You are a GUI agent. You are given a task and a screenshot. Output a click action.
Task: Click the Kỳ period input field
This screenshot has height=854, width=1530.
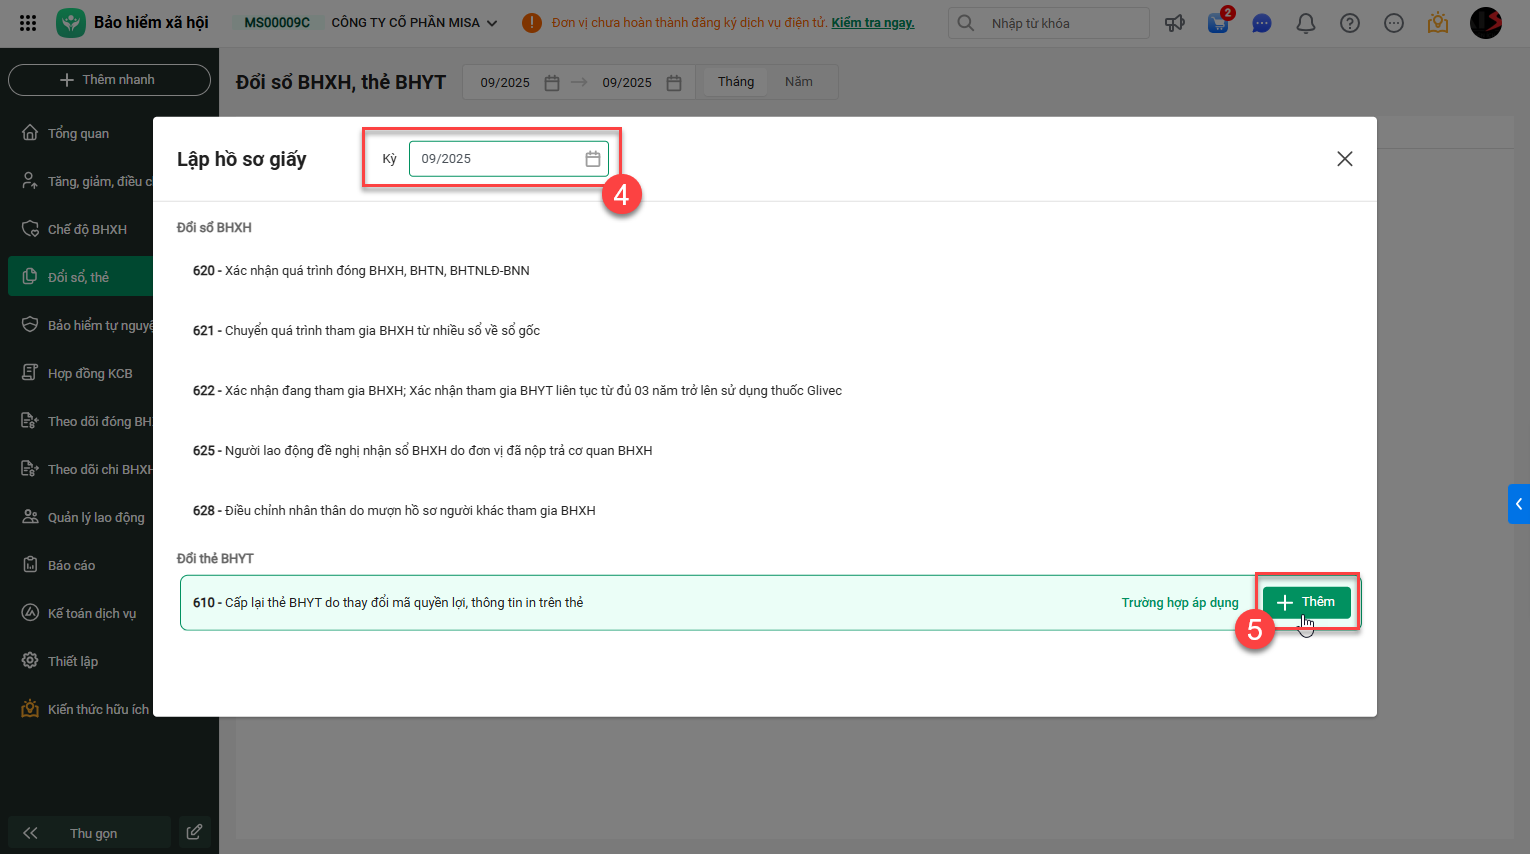(x=509, y=159)
